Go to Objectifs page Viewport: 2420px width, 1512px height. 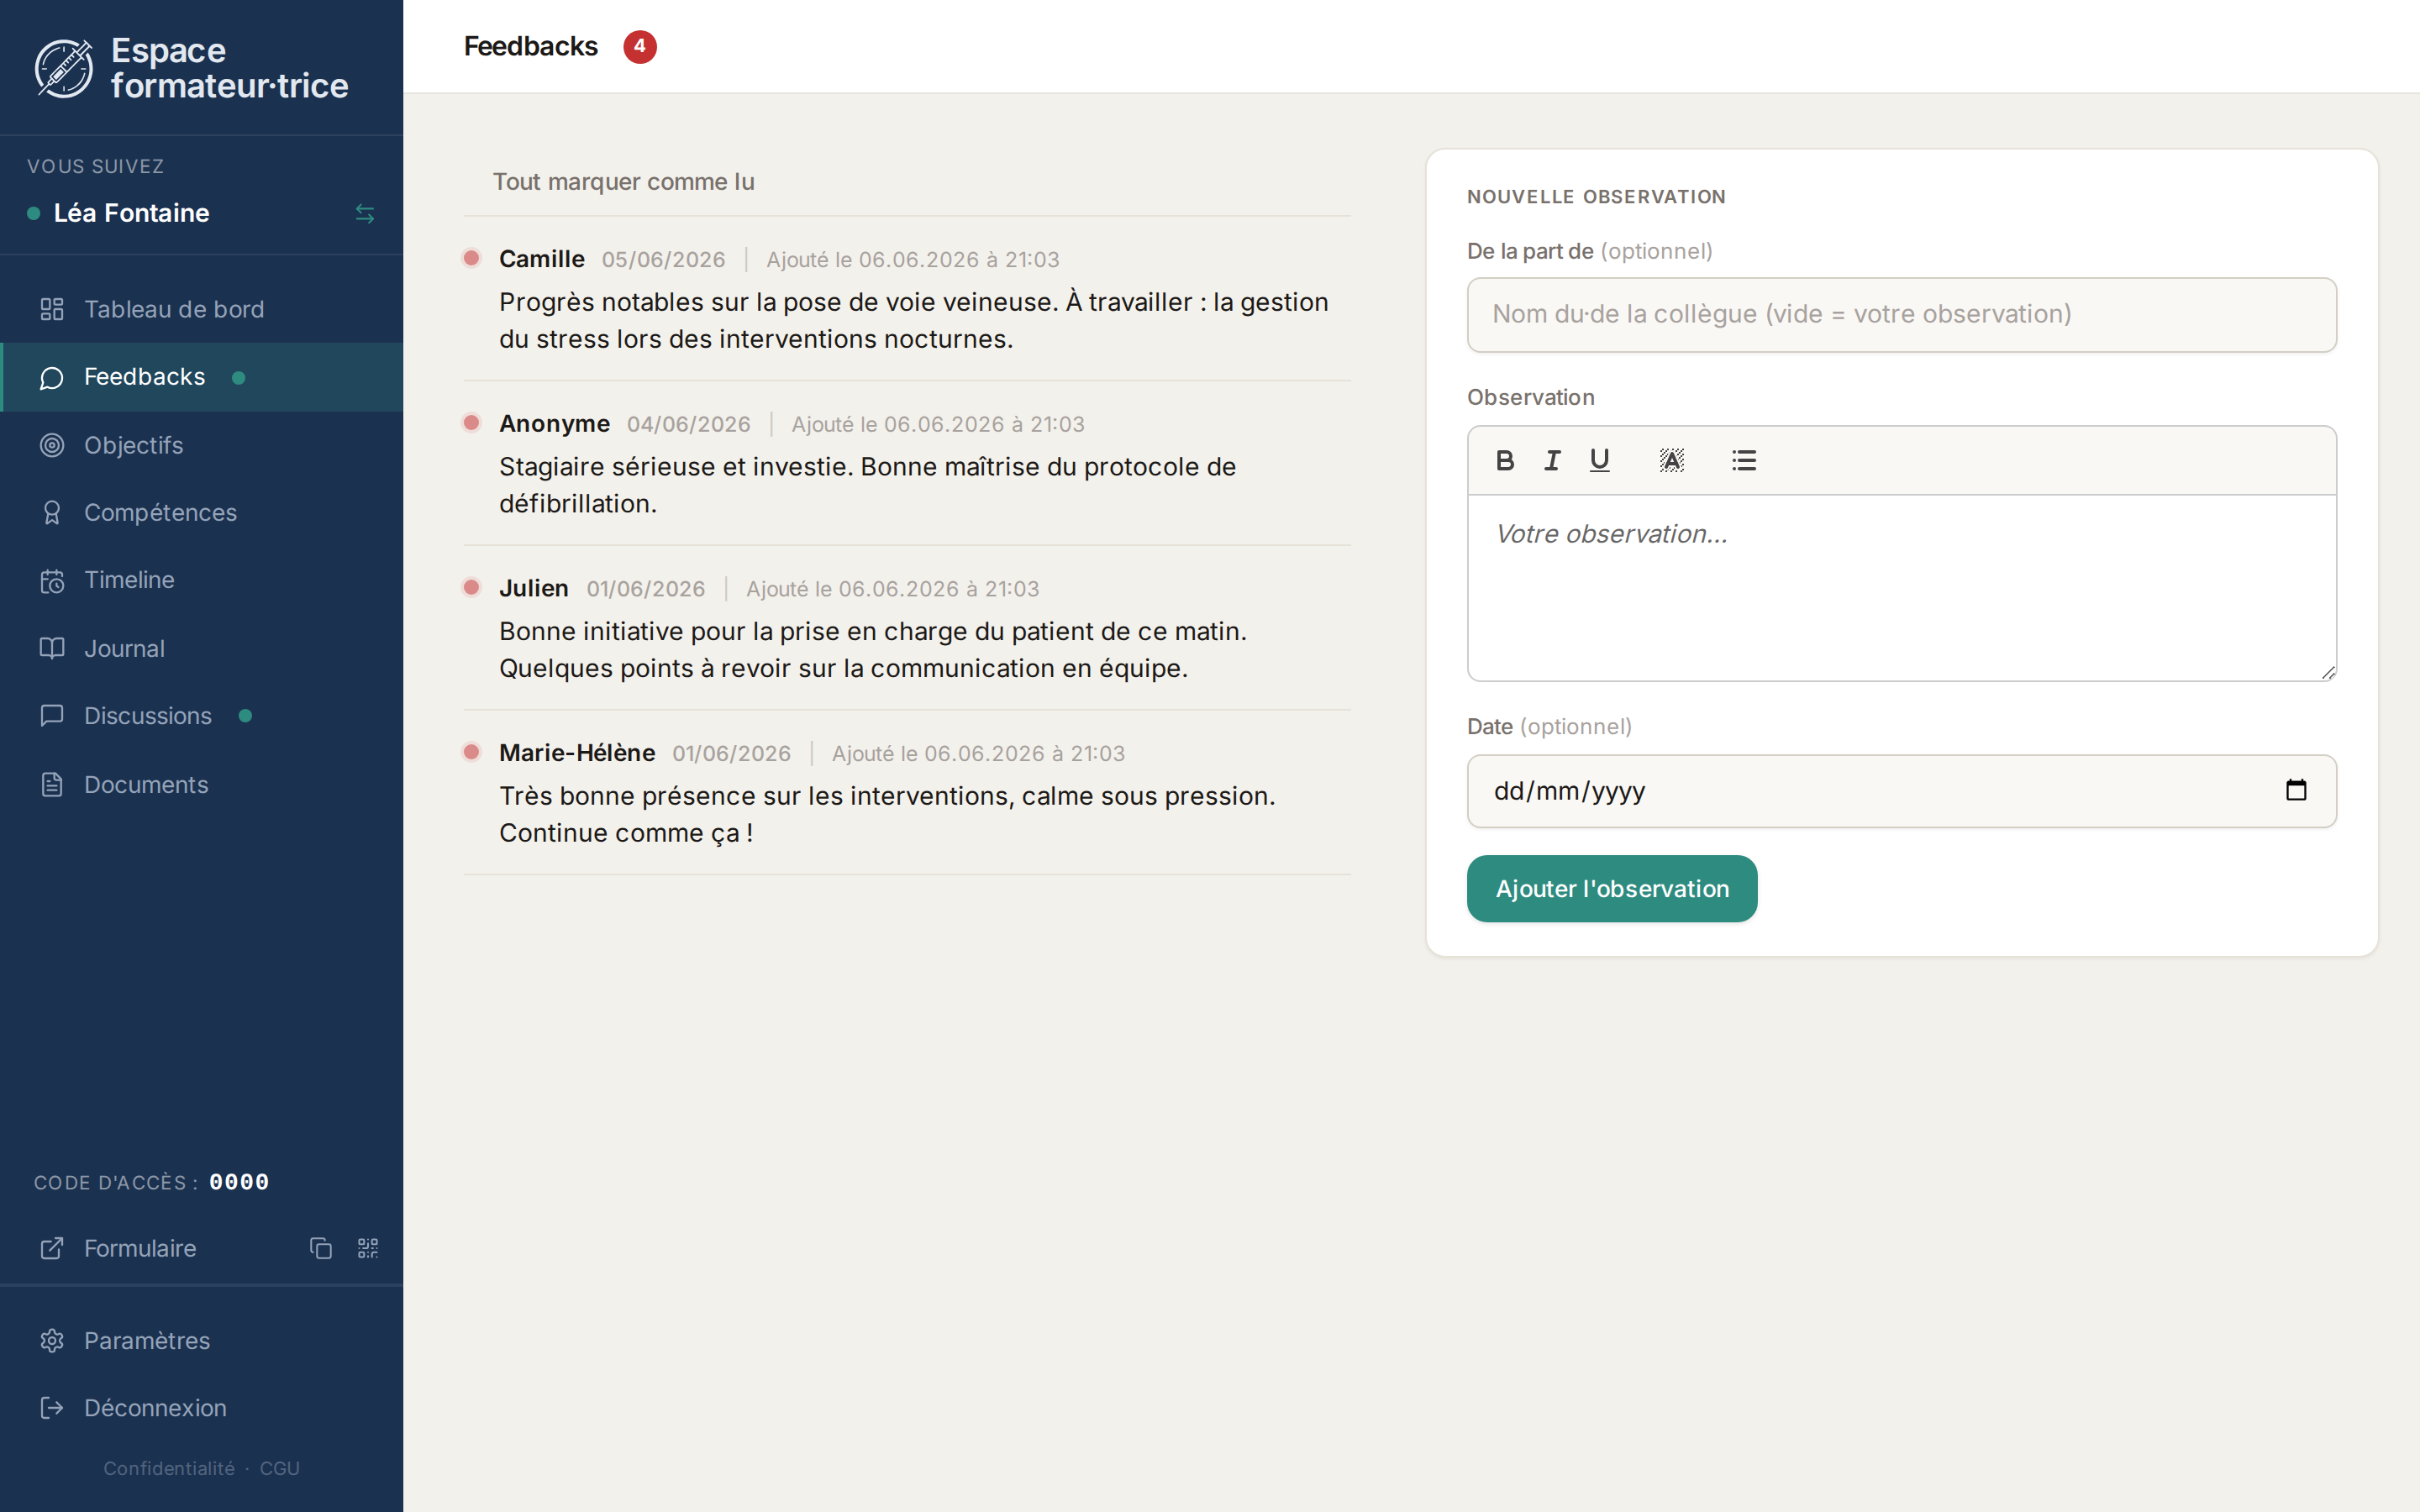coord(201,445)
